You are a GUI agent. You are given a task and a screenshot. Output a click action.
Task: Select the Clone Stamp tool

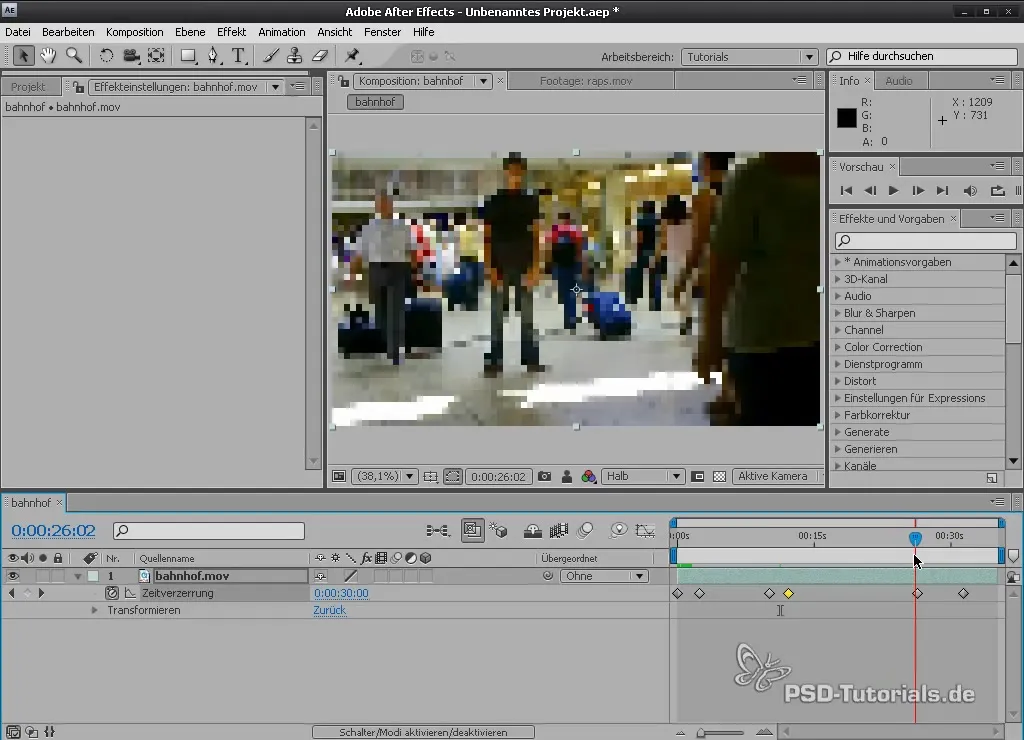(295, 56)
